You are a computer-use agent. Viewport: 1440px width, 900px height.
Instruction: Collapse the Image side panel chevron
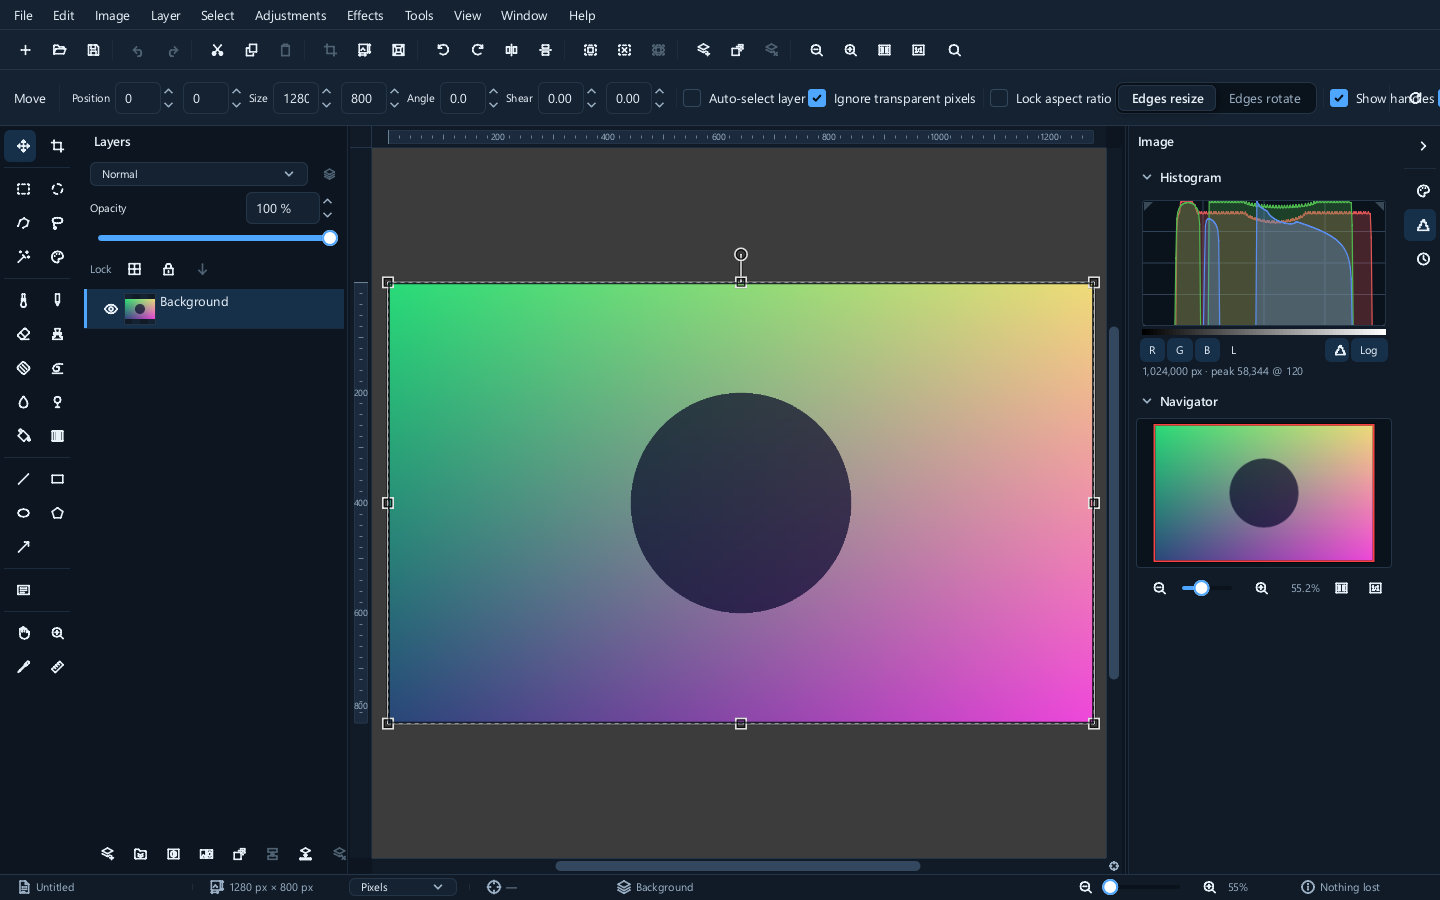(x=1423, y=146)
